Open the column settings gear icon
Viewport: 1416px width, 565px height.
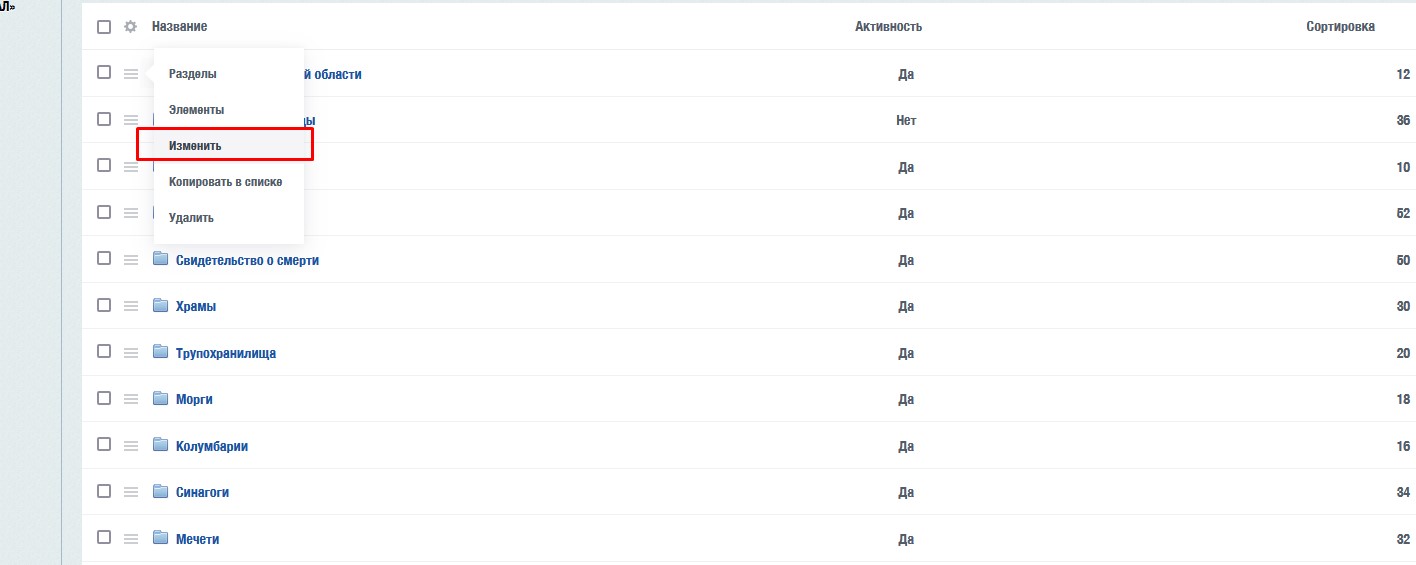coord(130,27)
